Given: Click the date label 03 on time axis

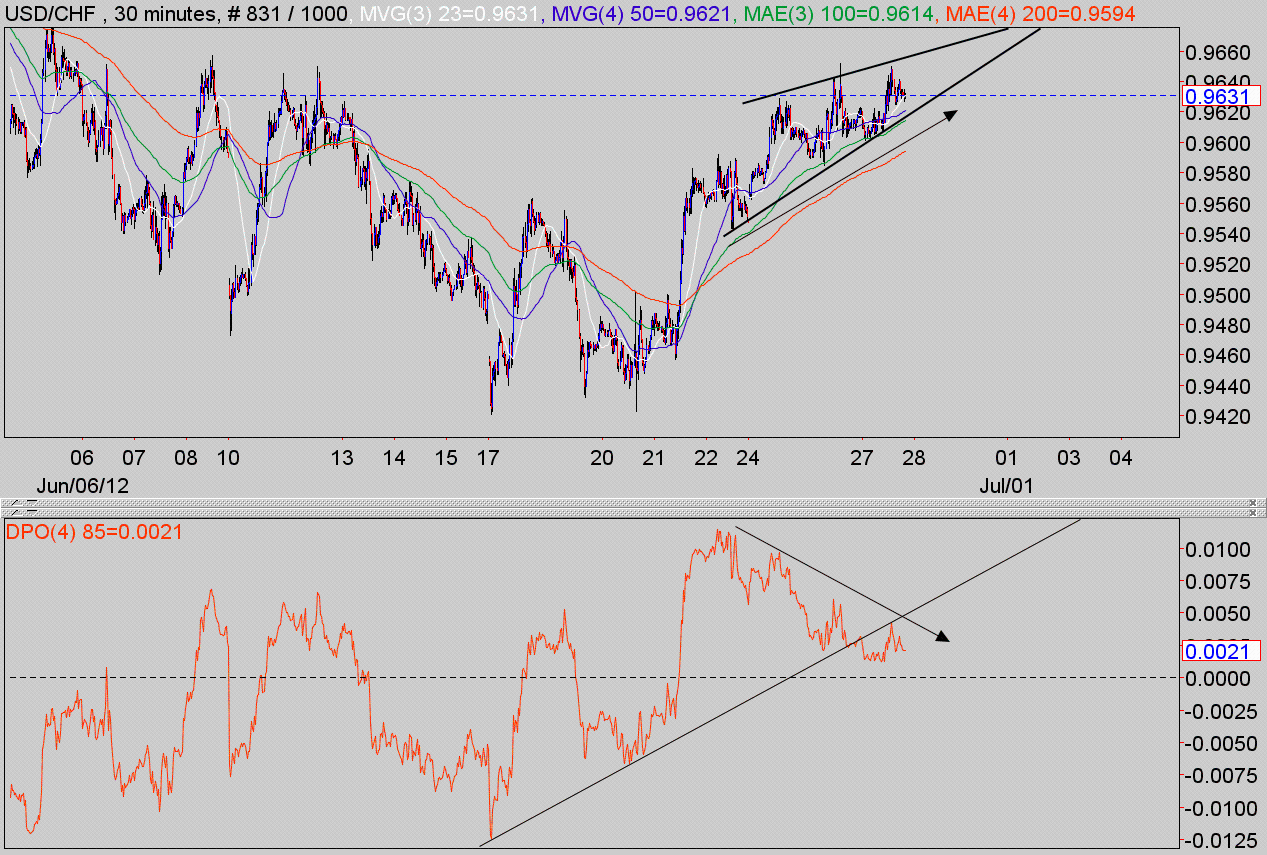Looking at the screenshot, I should coord(1069,458).
